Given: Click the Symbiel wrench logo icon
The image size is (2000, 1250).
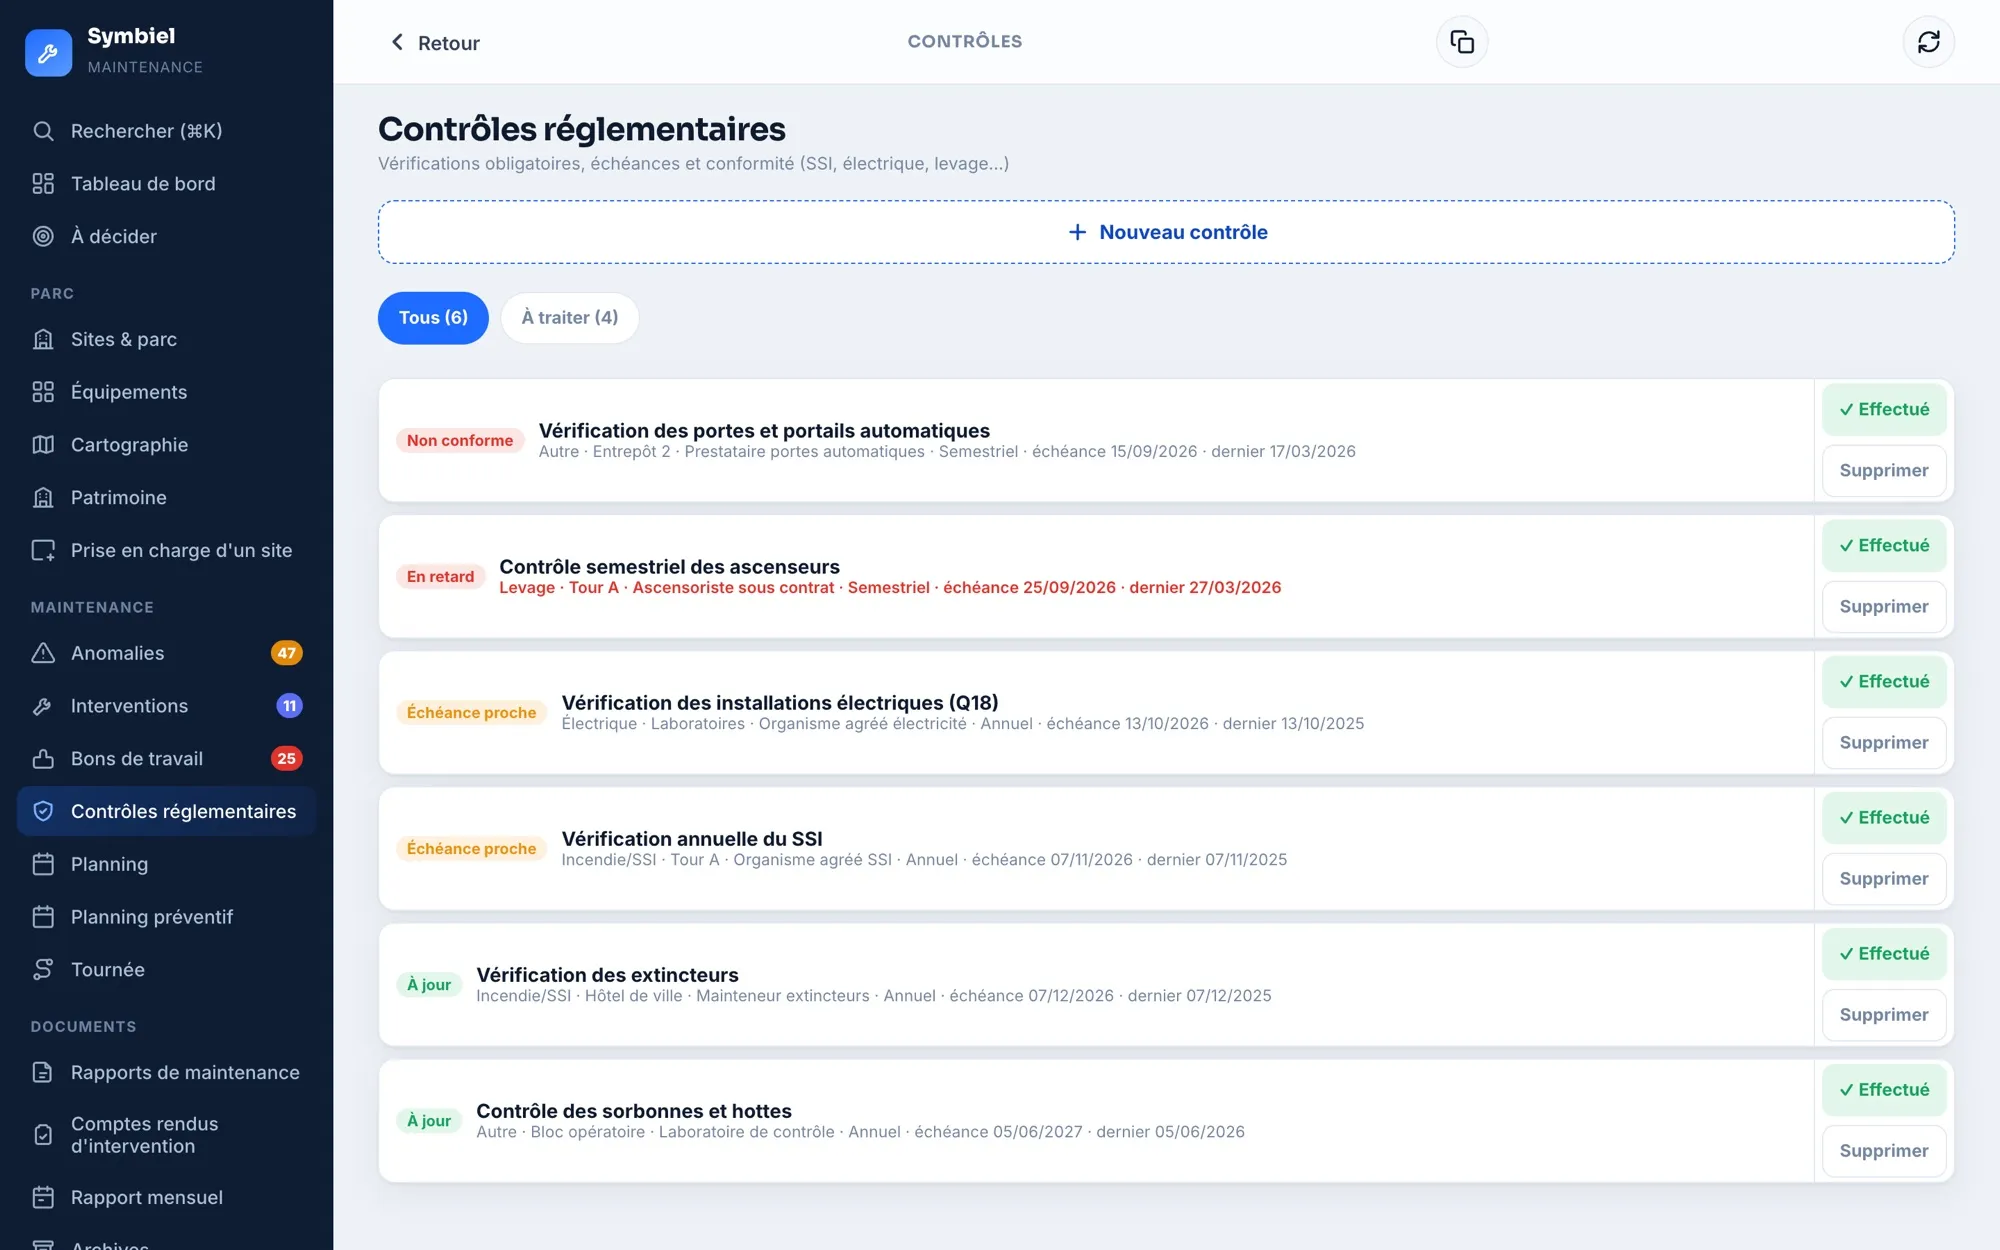Looking at the screenshot, I should coord(48,52).
